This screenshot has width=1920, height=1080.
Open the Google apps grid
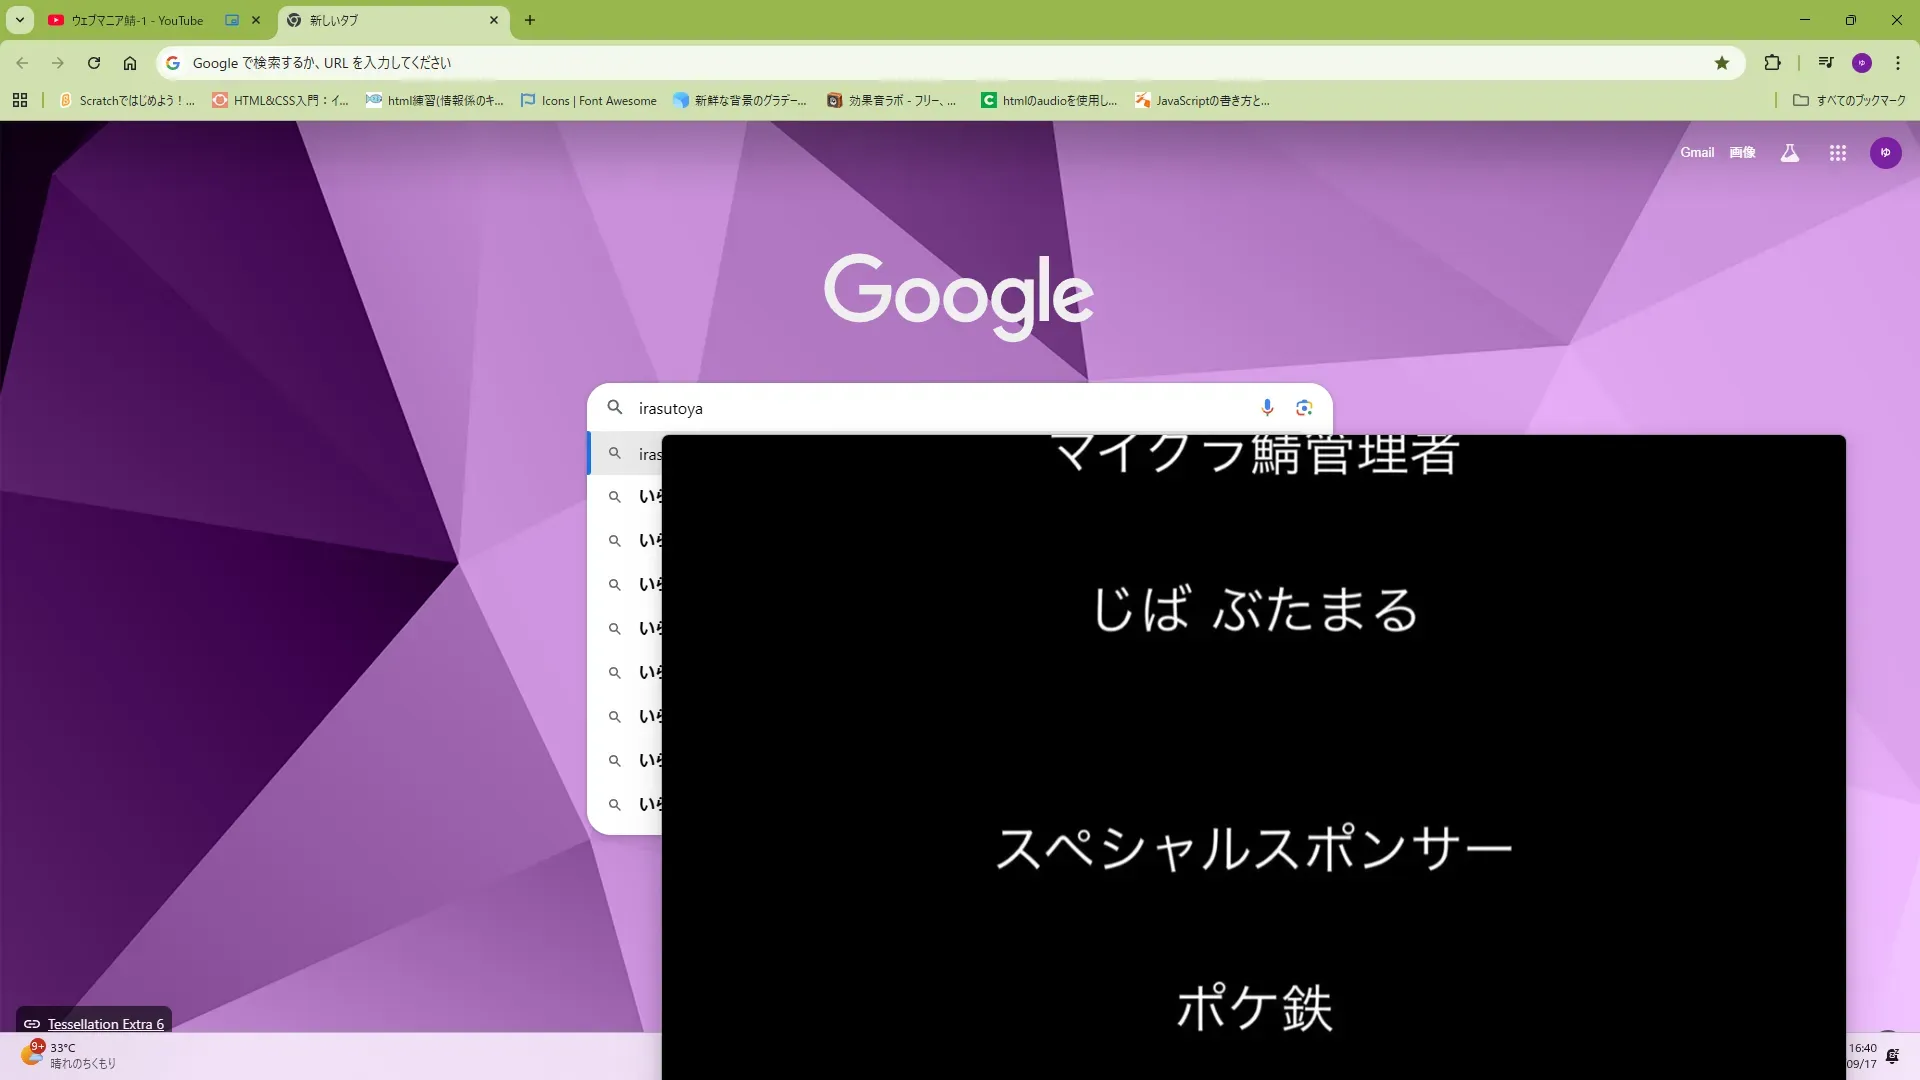(1837, 153)
